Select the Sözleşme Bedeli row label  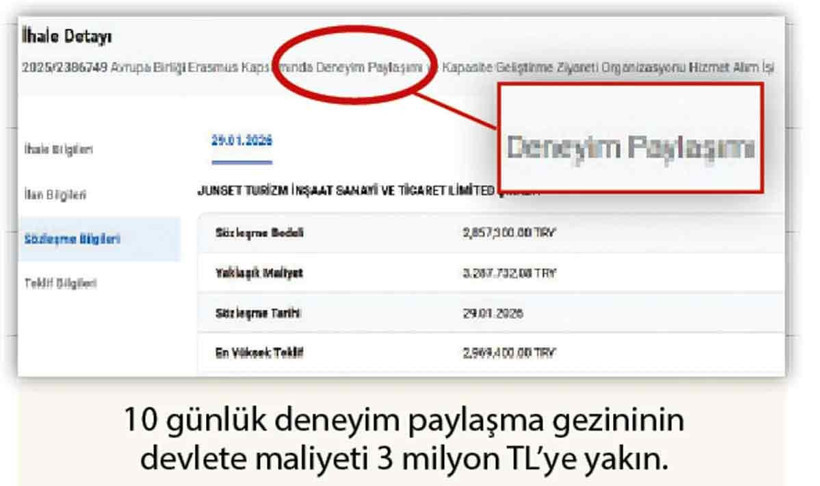[x=259, y=233]
